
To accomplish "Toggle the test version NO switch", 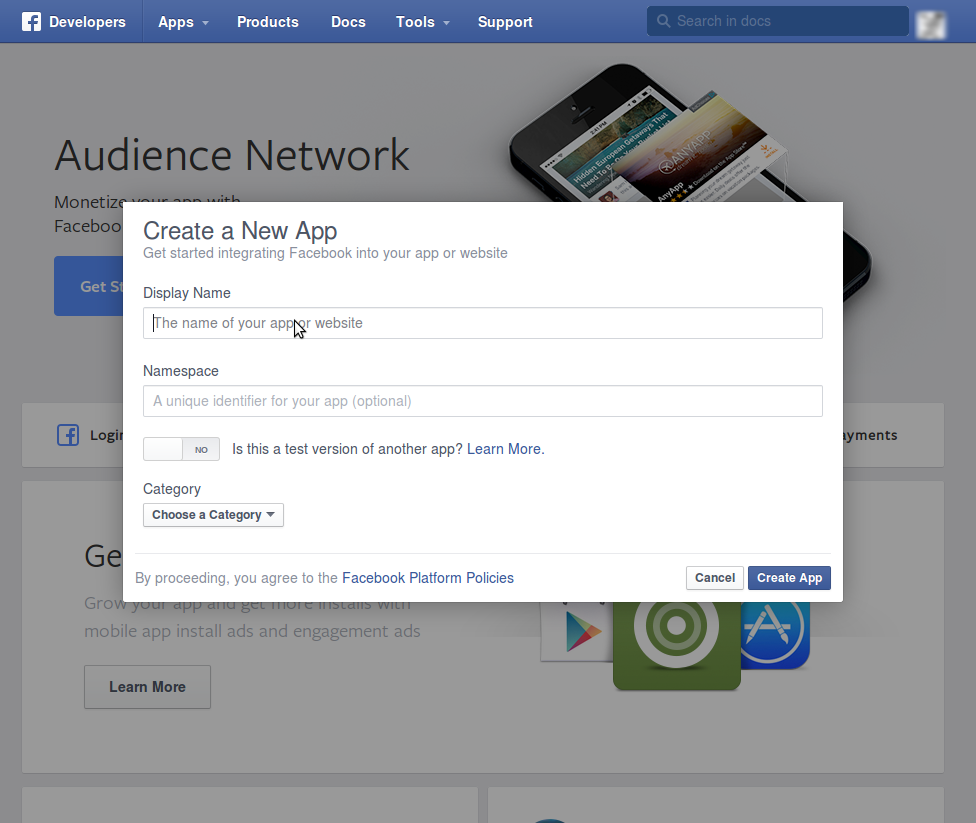I will (x=181, y=449).
